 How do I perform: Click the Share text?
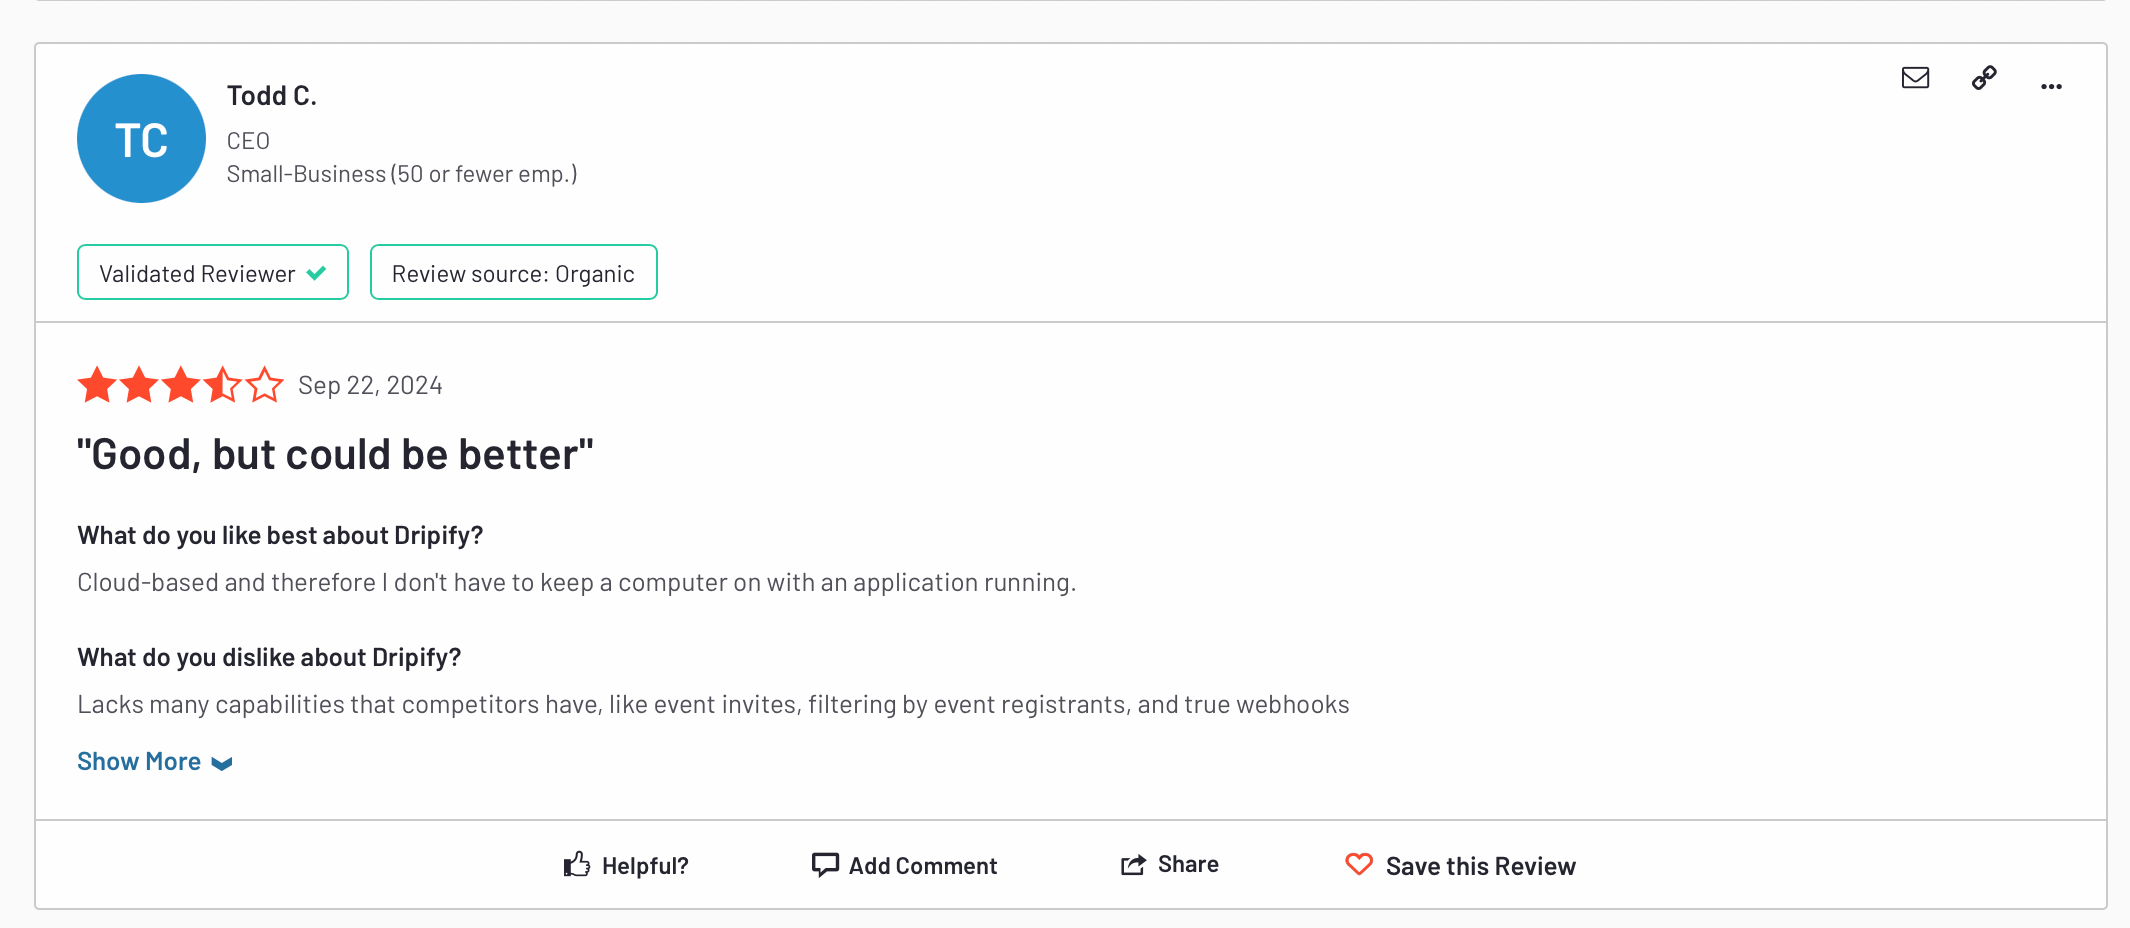[1188, 864]
